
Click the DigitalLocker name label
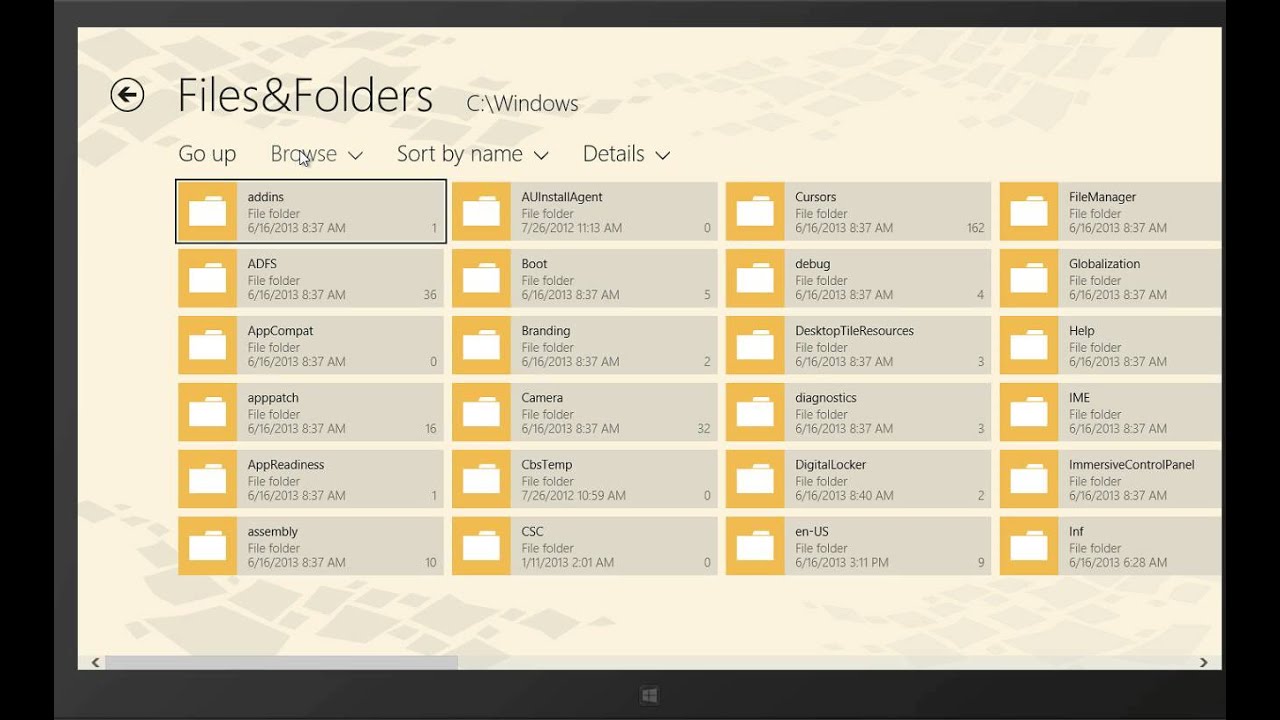click(831, 465)
